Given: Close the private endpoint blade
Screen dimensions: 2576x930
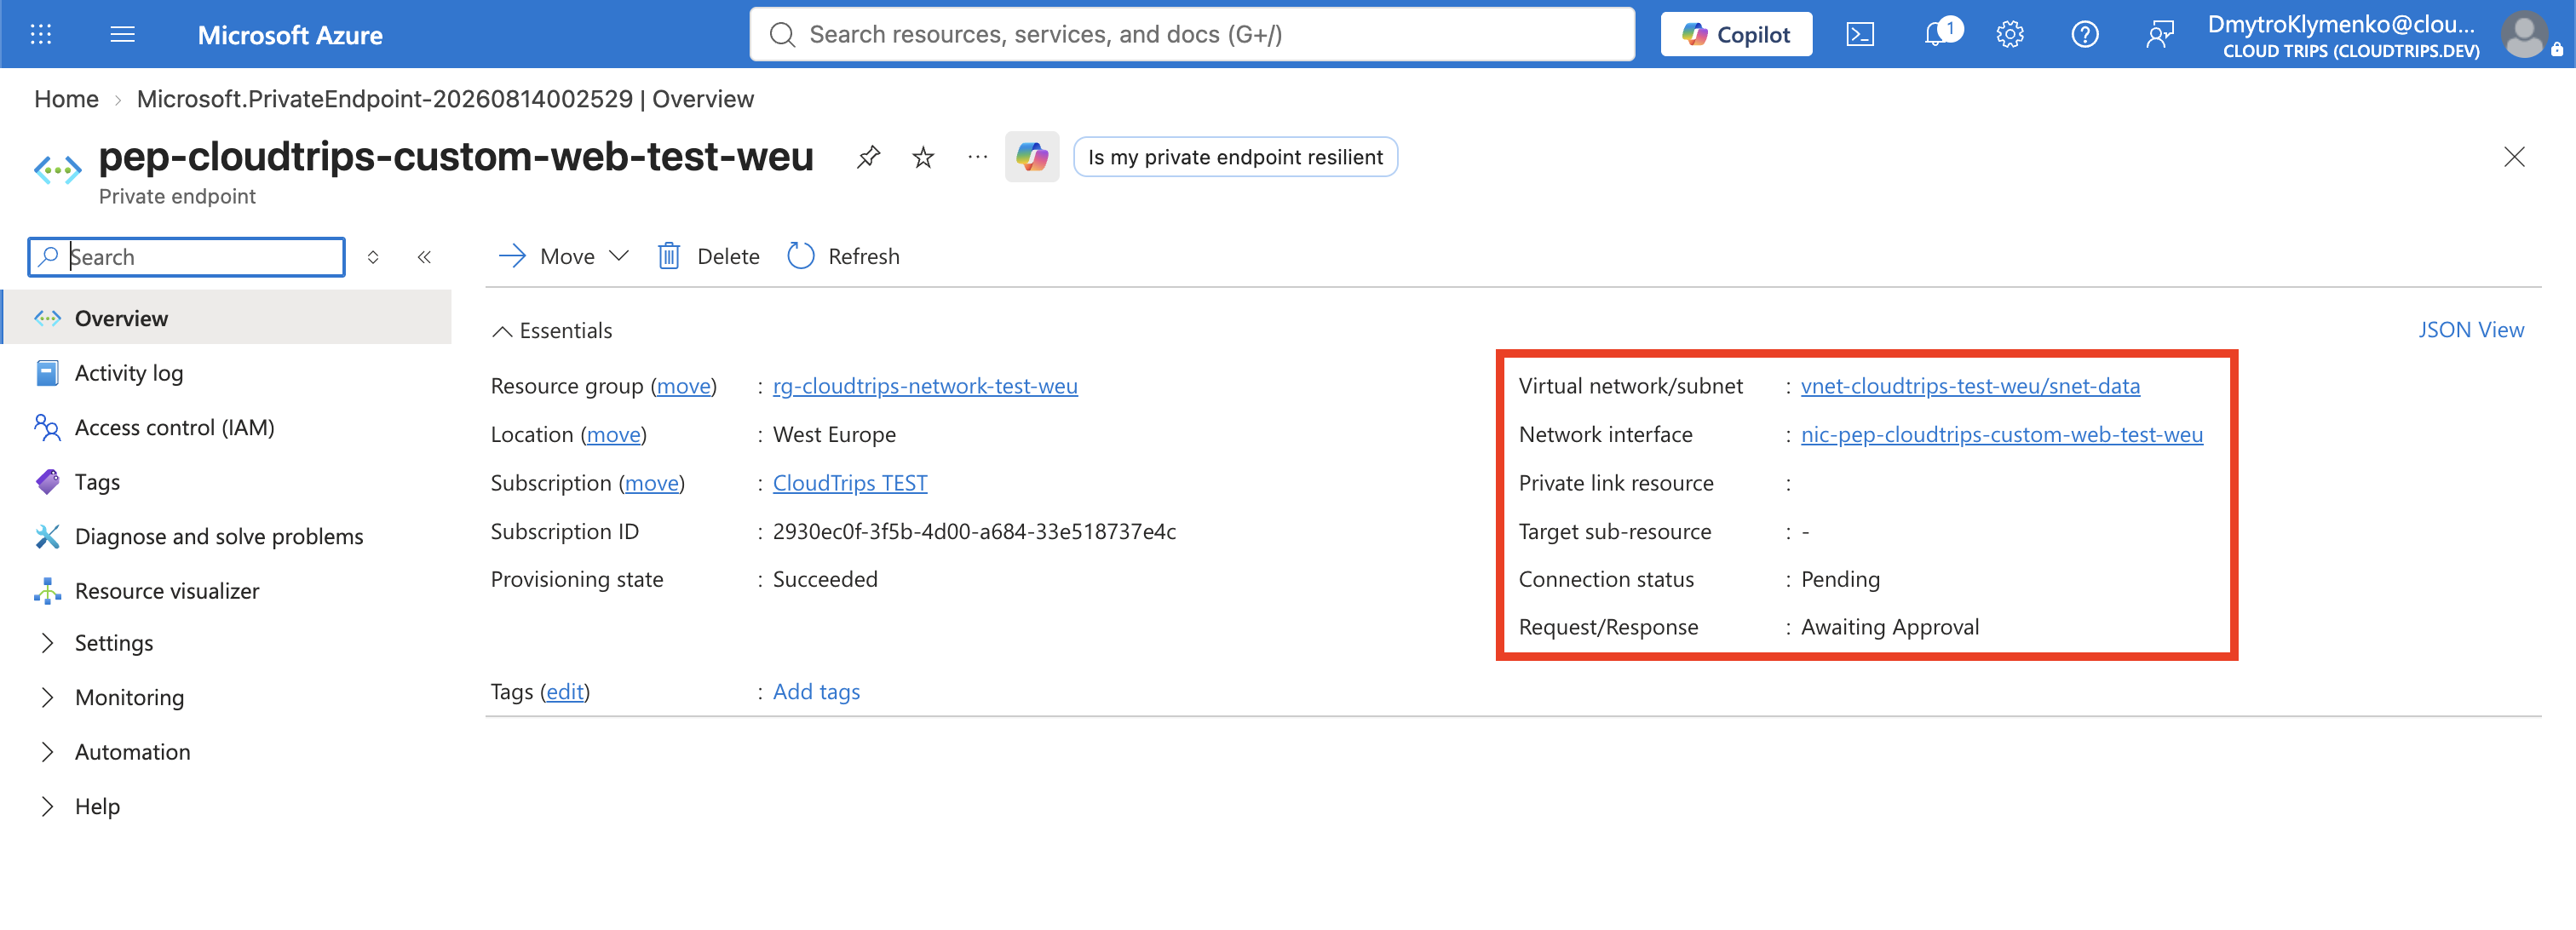Looking at the screenshot, I should coord(2513,157).
